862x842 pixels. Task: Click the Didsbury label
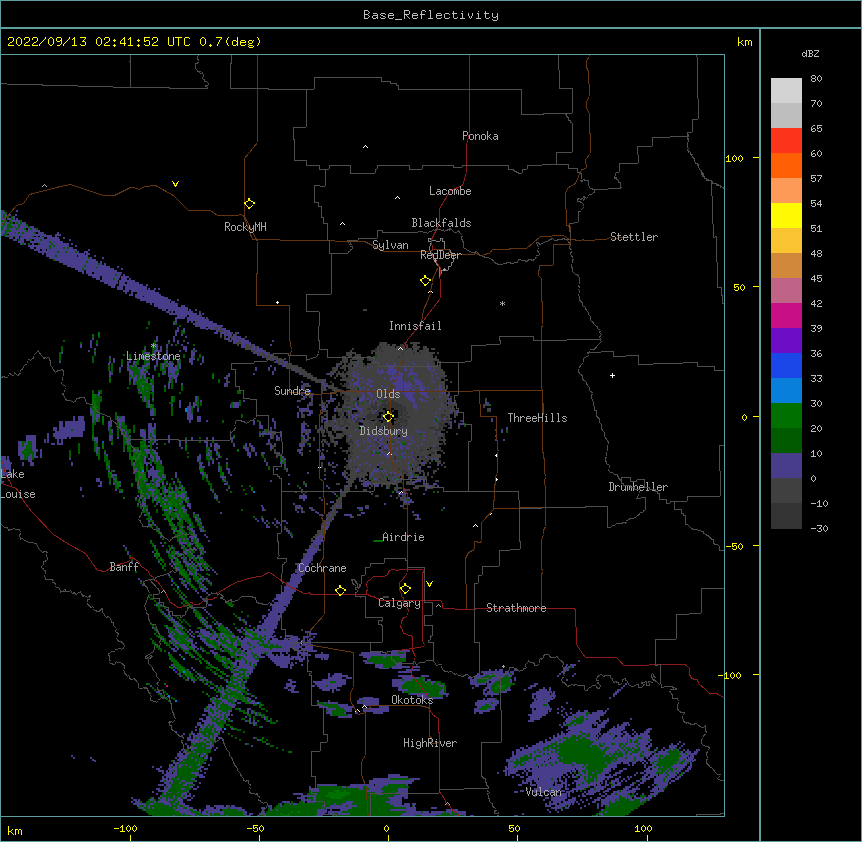point(383,431)
